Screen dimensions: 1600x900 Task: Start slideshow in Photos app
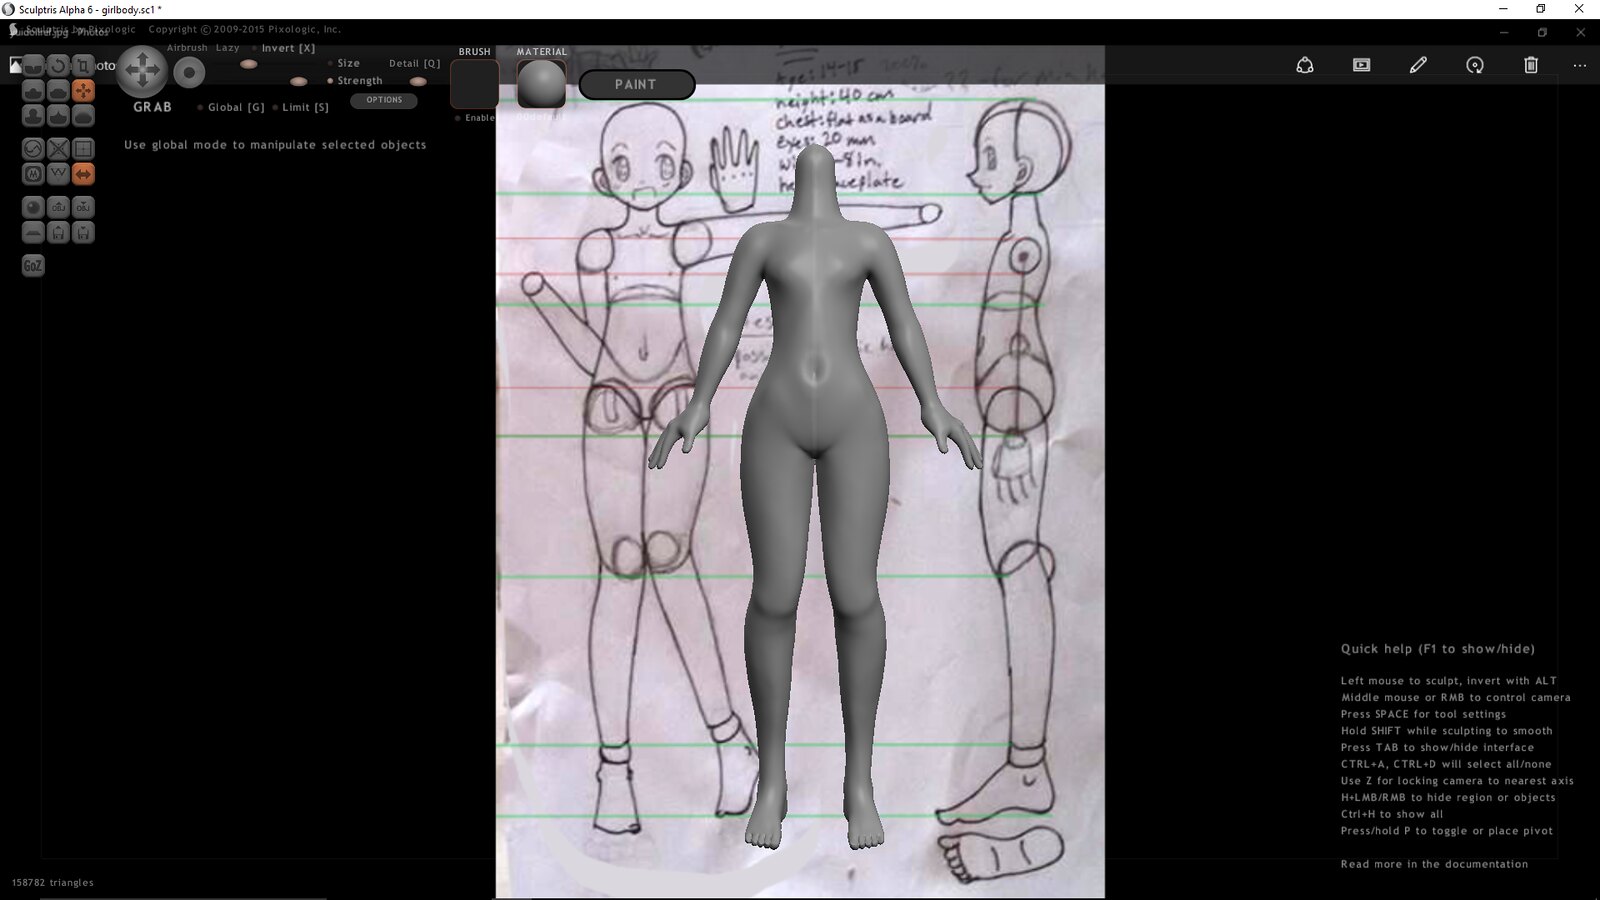(x=1361, y=65)
